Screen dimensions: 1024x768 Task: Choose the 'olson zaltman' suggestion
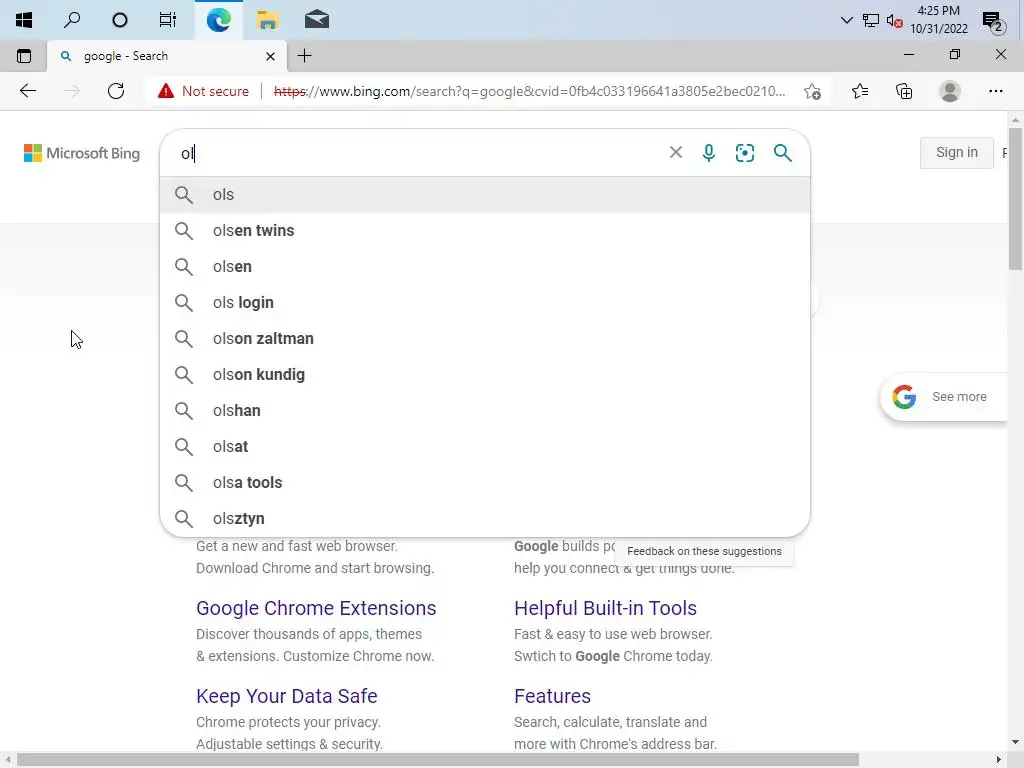tap(485, 338)
